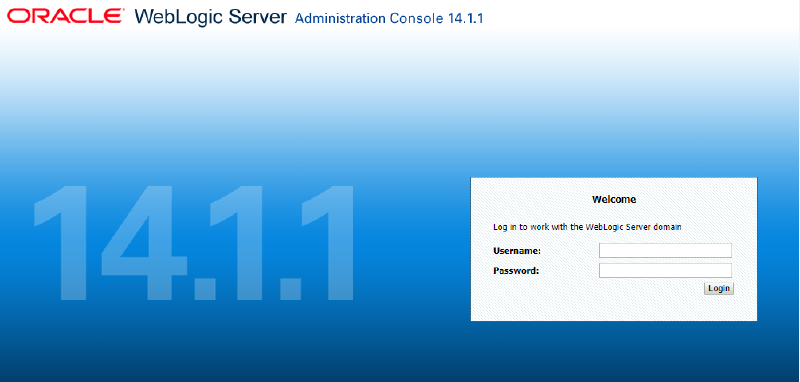Click 'Administration Console 14.1.1' header text
800x382 pixels.
389,19
